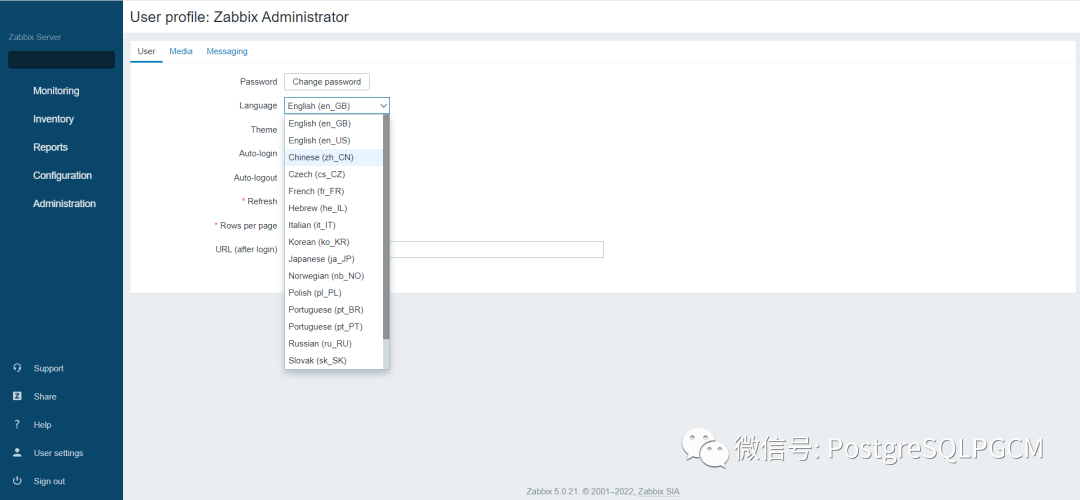Click the language list scrollbar
The height and width of the screenshot is (500, 1080).
pos(386,227)
